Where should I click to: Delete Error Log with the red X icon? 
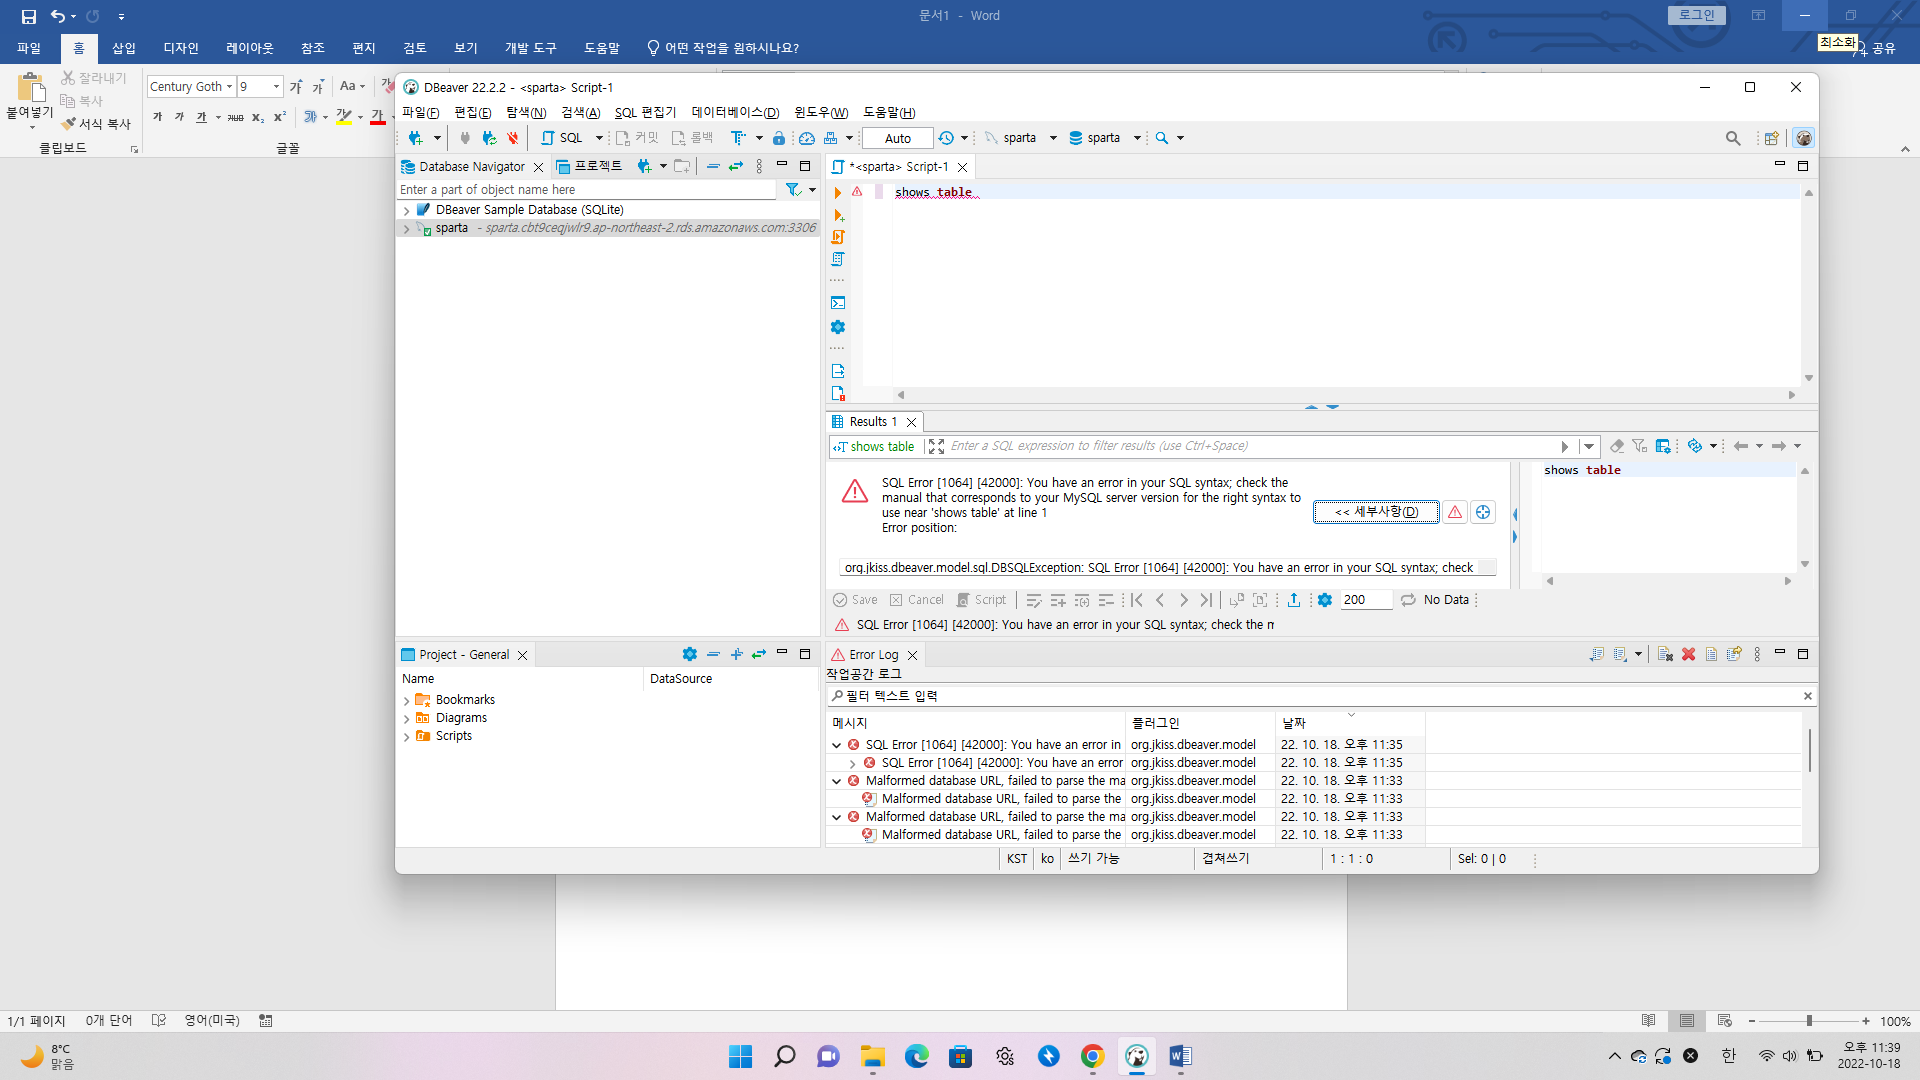tap(1689, 655)
